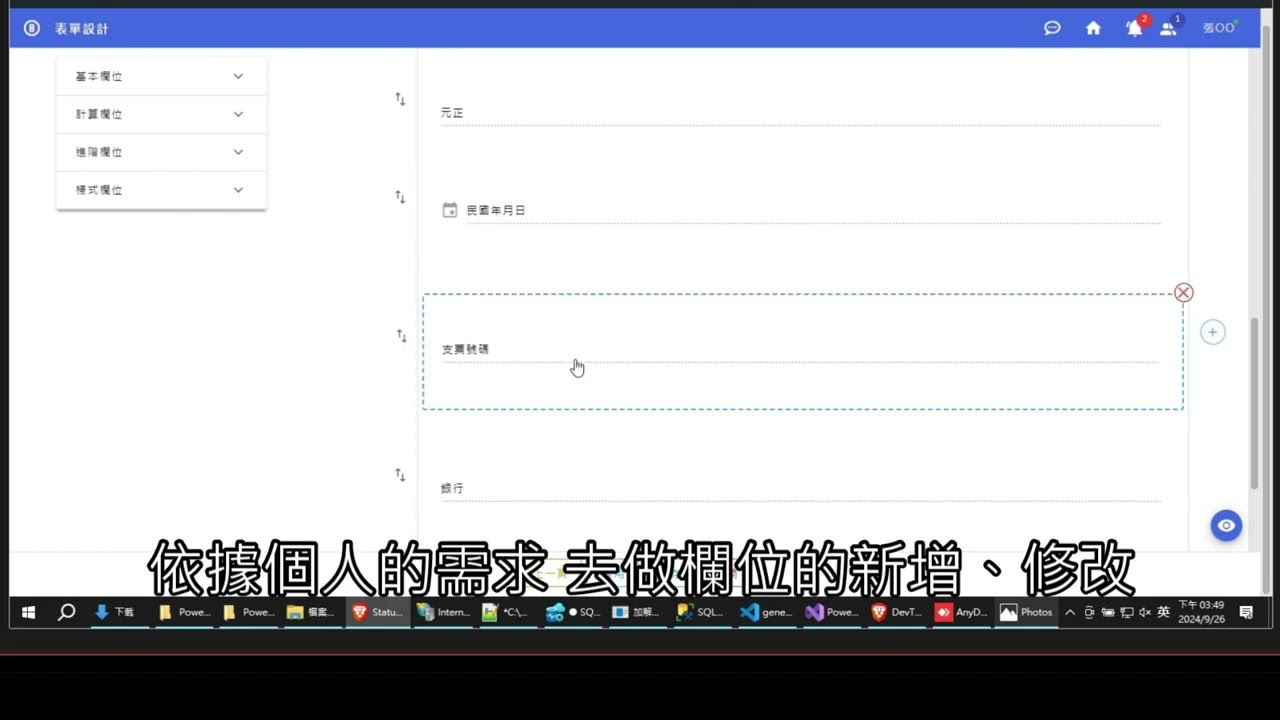Select the 計算欄位 category label
Viewport: 1280px width, 720px height.
99,114
